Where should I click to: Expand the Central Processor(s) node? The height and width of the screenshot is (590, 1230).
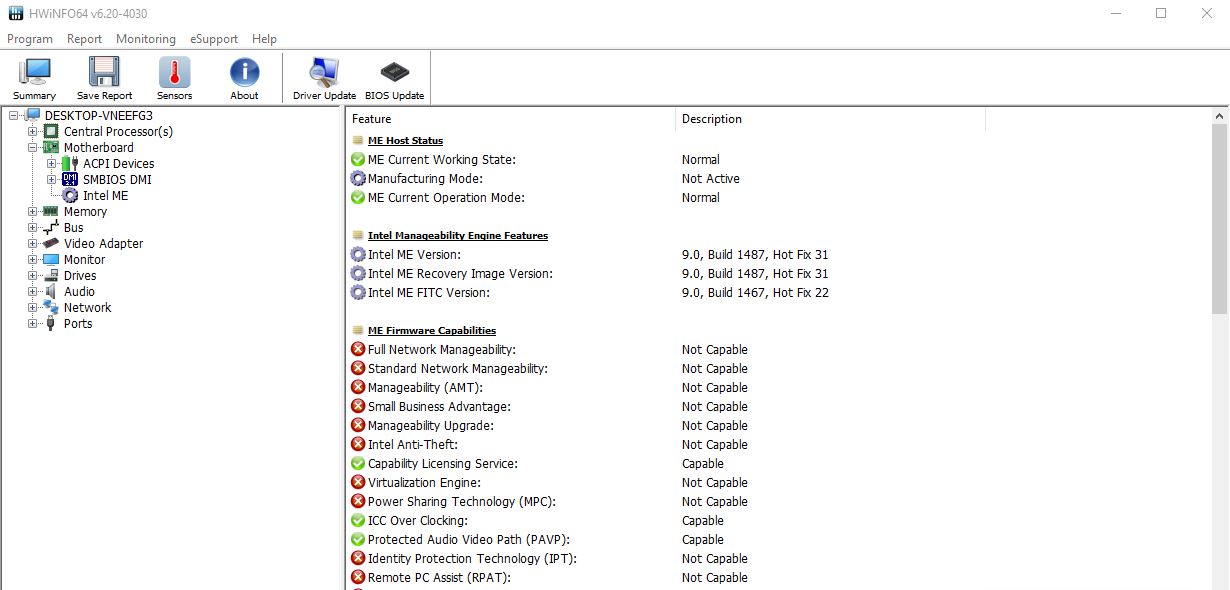[x=33, y=131]
